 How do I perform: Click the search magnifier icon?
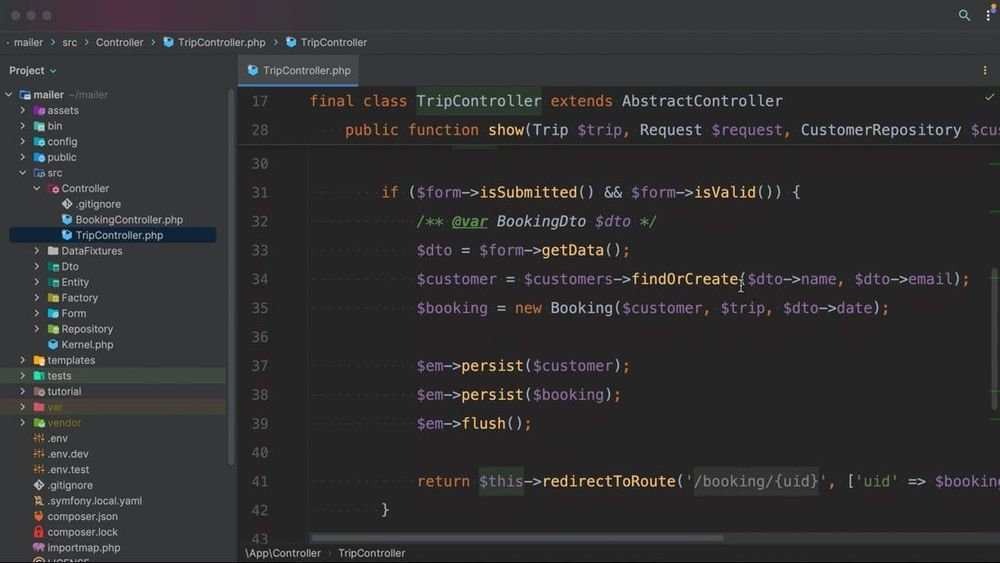(964, 15)
